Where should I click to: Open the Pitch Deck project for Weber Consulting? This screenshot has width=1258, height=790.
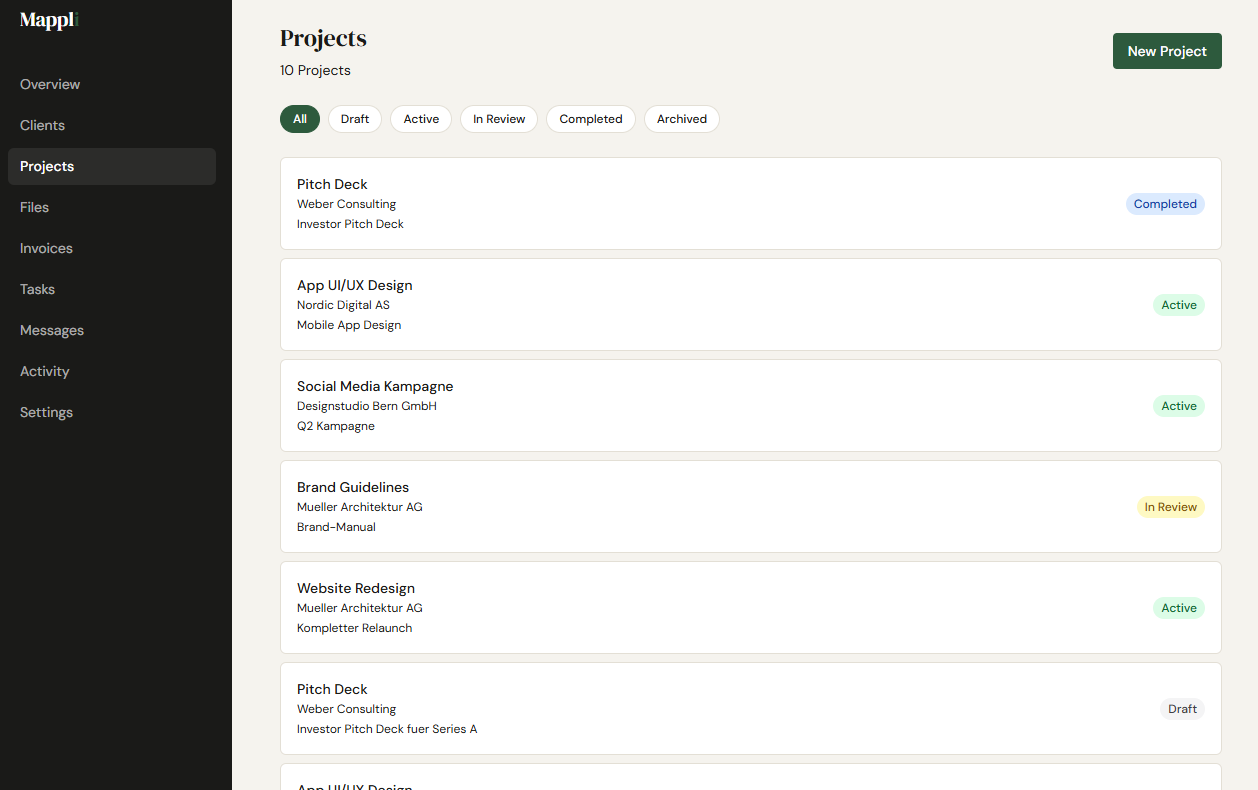[x=750, y=203]
